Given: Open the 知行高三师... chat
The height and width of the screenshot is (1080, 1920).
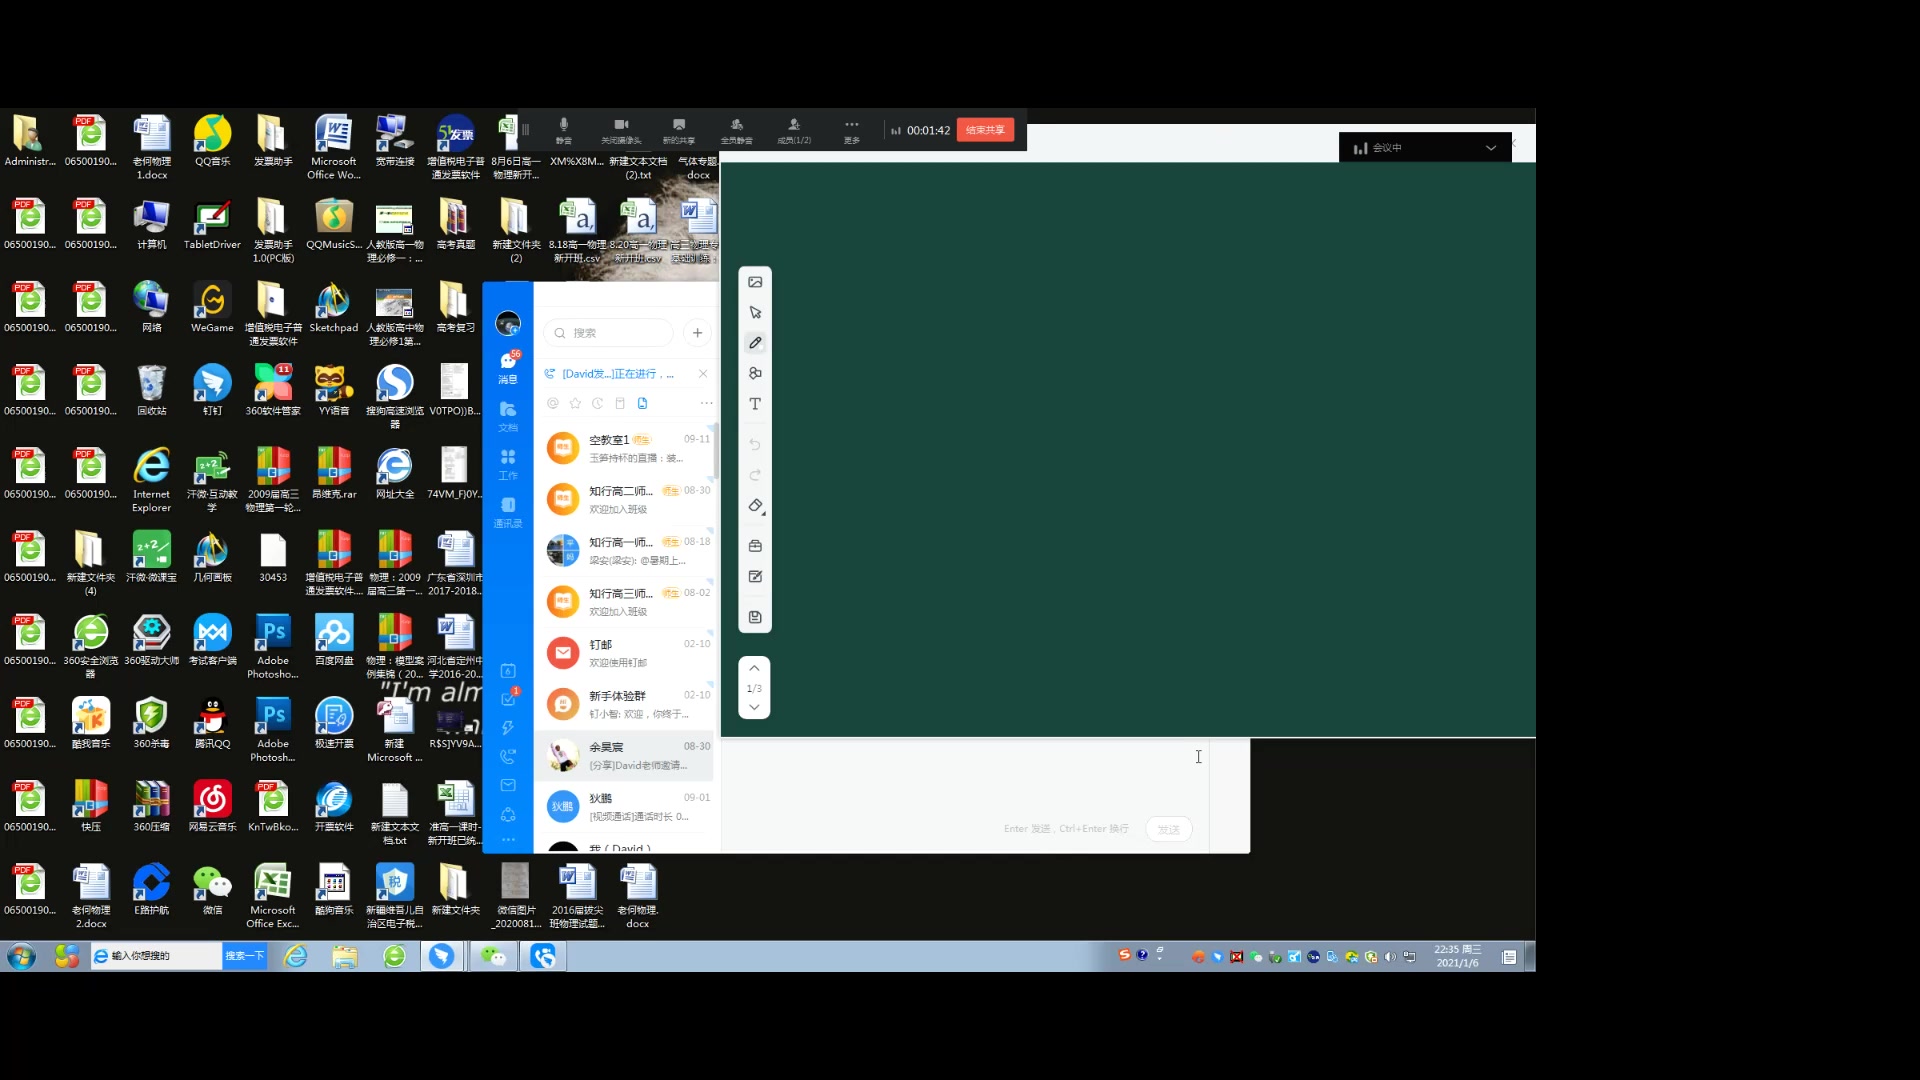Looking at the screenshot, I should pos(626,601).
